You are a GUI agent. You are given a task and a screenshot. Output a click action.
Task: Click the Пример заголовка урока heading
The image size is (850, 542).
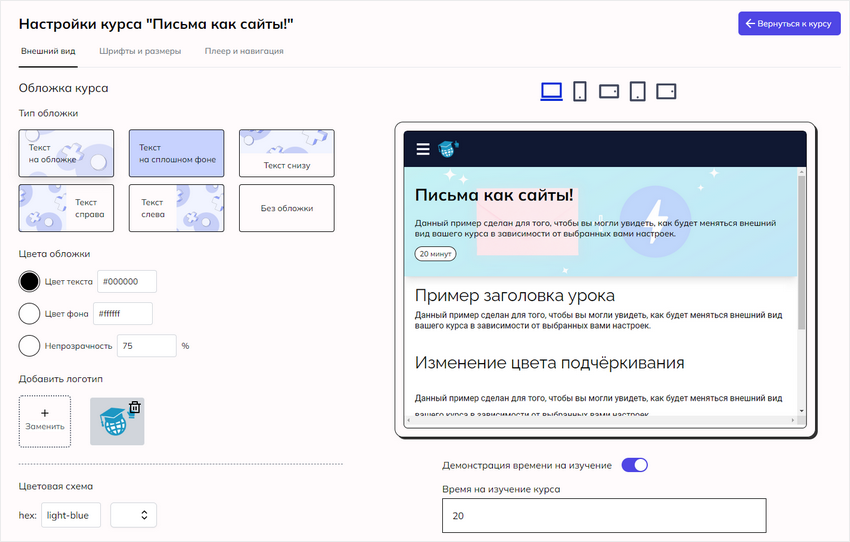(x=514, y=295)
